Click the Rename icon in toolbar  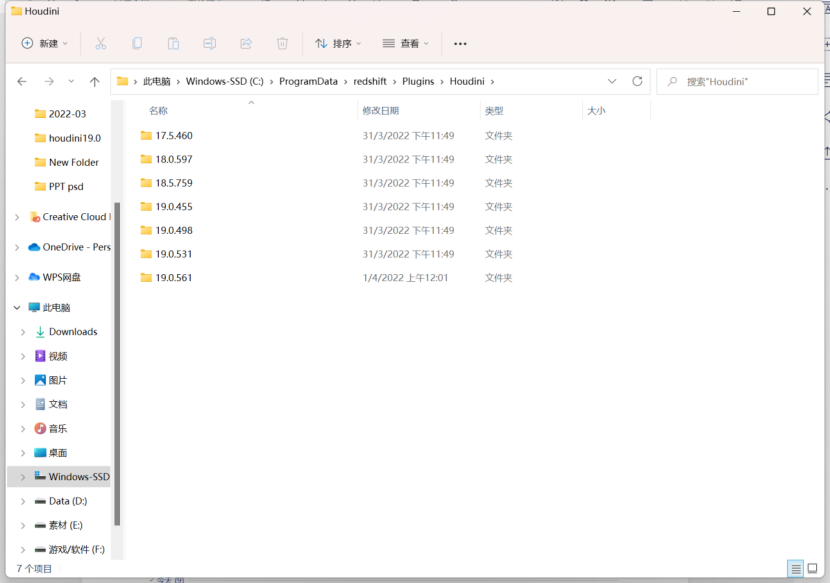click(210, 43)
